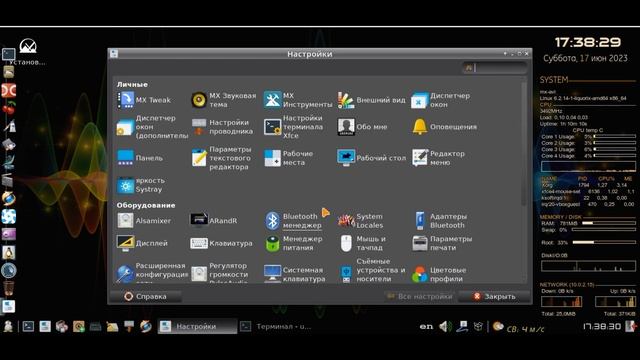Open Съёмные устройства и носители
640x360 pixels.
[x=372, y=271]
